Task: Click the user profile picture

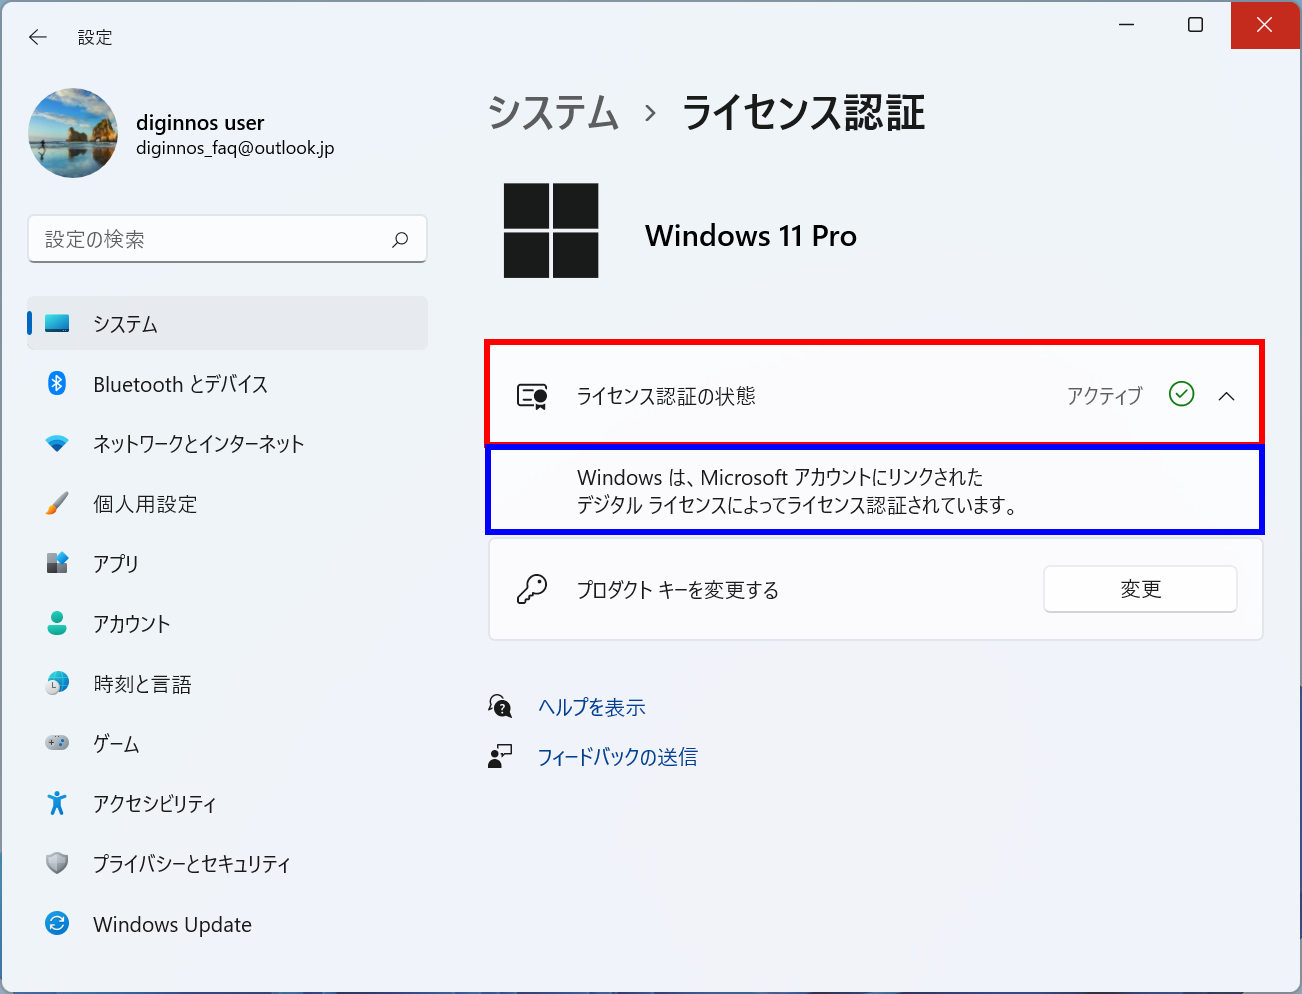Action: click(73, 133)
